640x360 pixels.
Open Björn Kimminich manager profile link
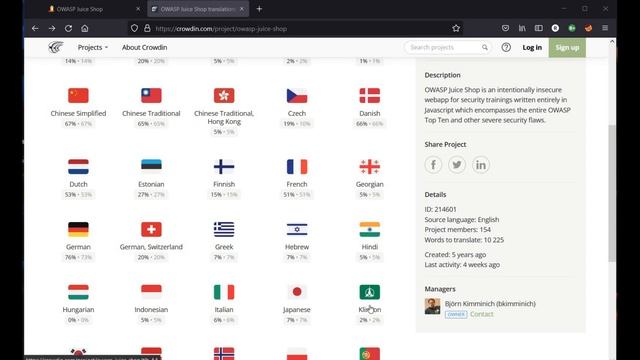click(x=490, y=304)
